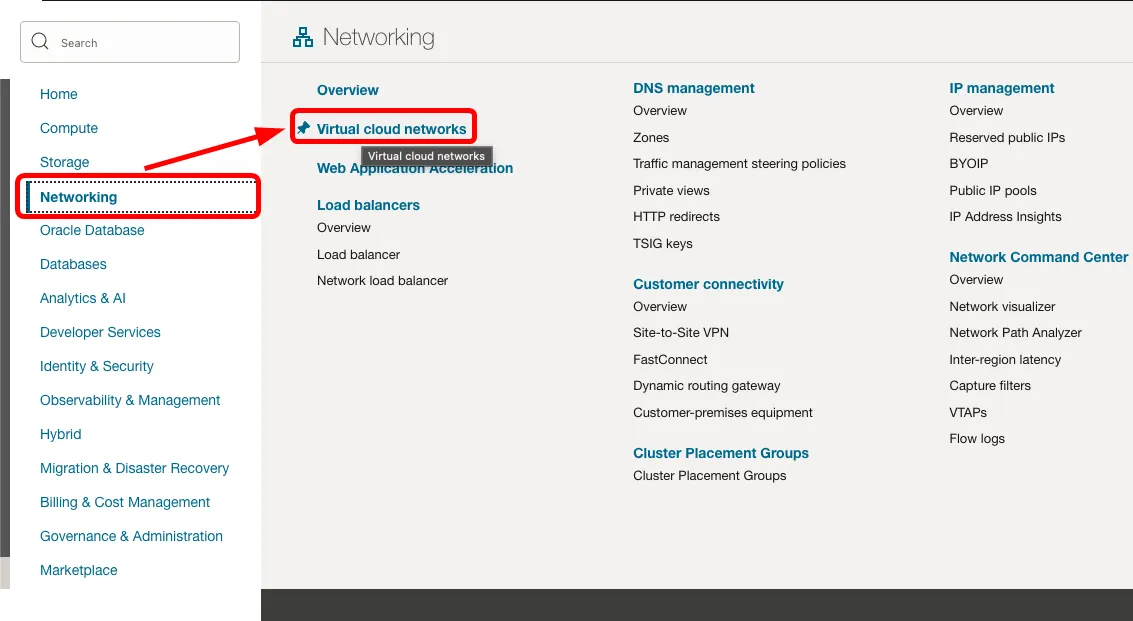Open Public IP pools

[x=993, y=190]
